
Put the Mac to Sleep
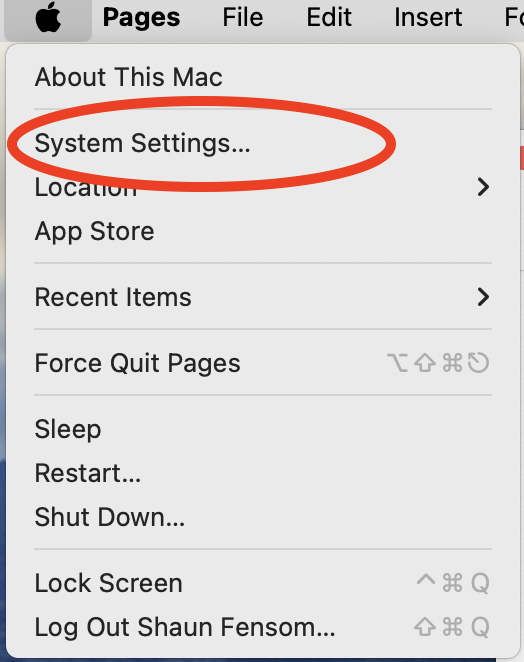click(x=68, y=430)
